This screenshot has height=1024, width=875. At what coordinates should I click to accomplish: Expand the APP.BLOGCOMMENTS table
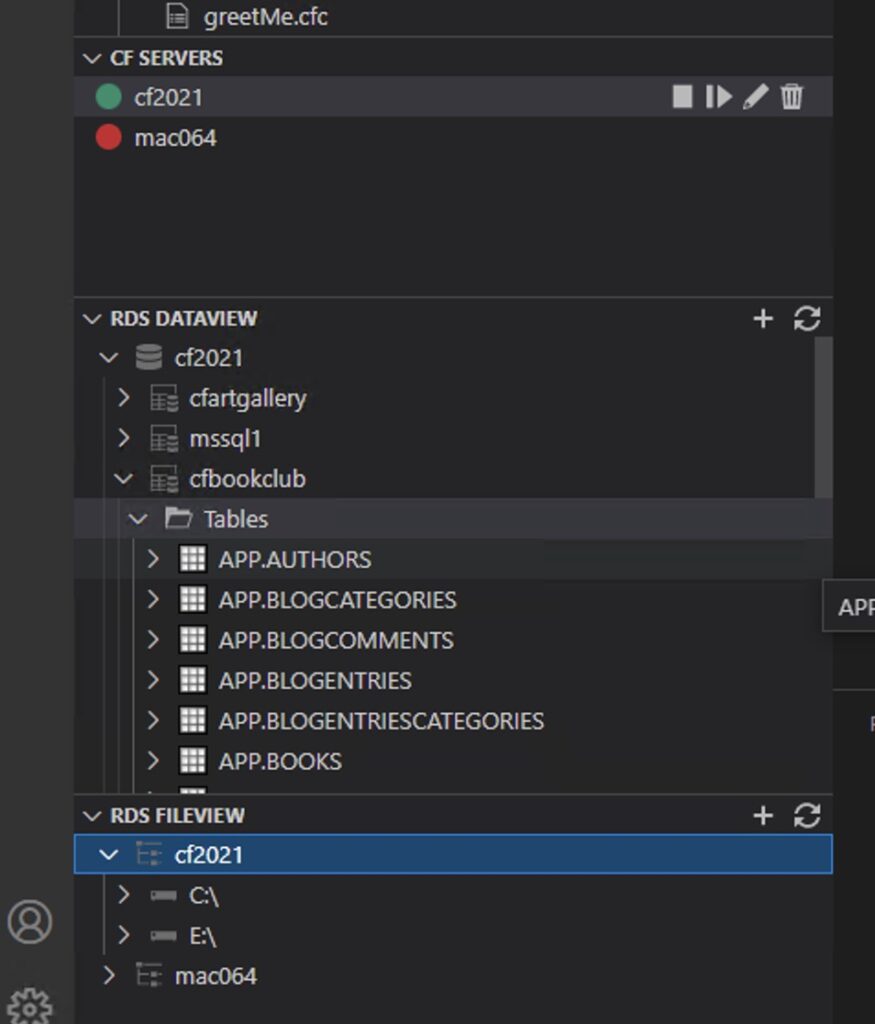[x=153, y=640]
